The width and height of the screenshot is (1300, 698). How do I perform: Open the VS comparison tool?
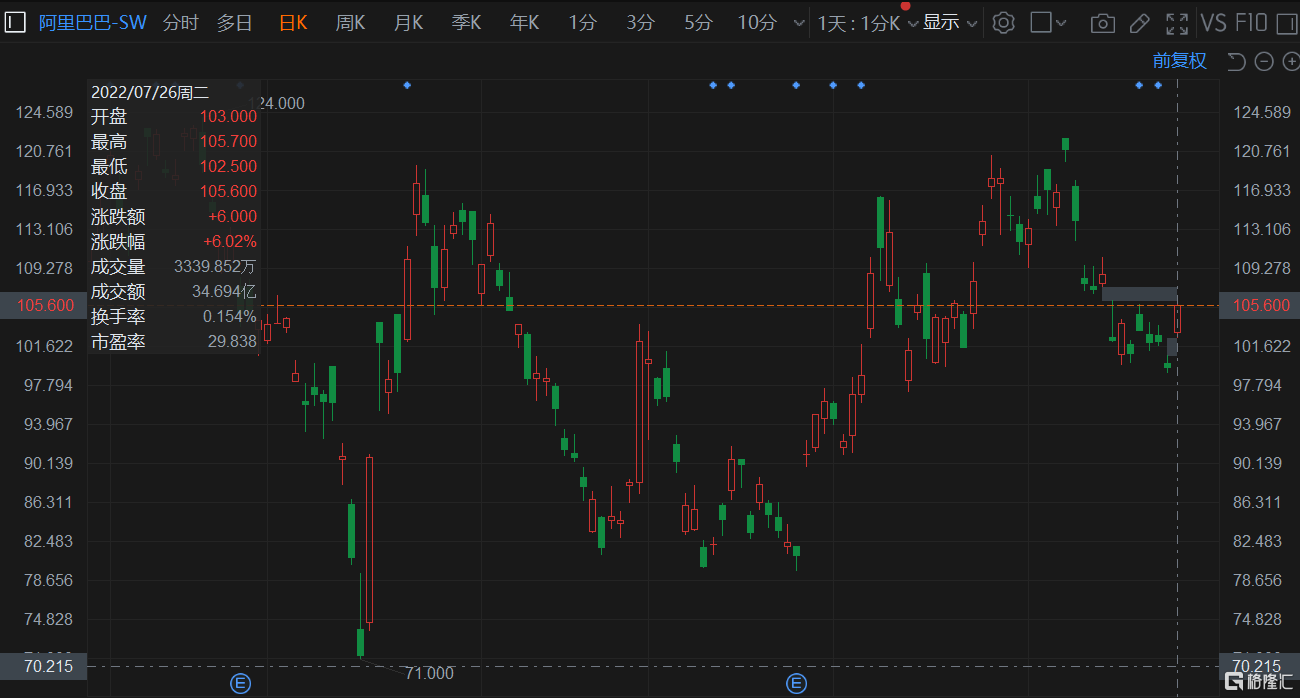[1214, 23]
